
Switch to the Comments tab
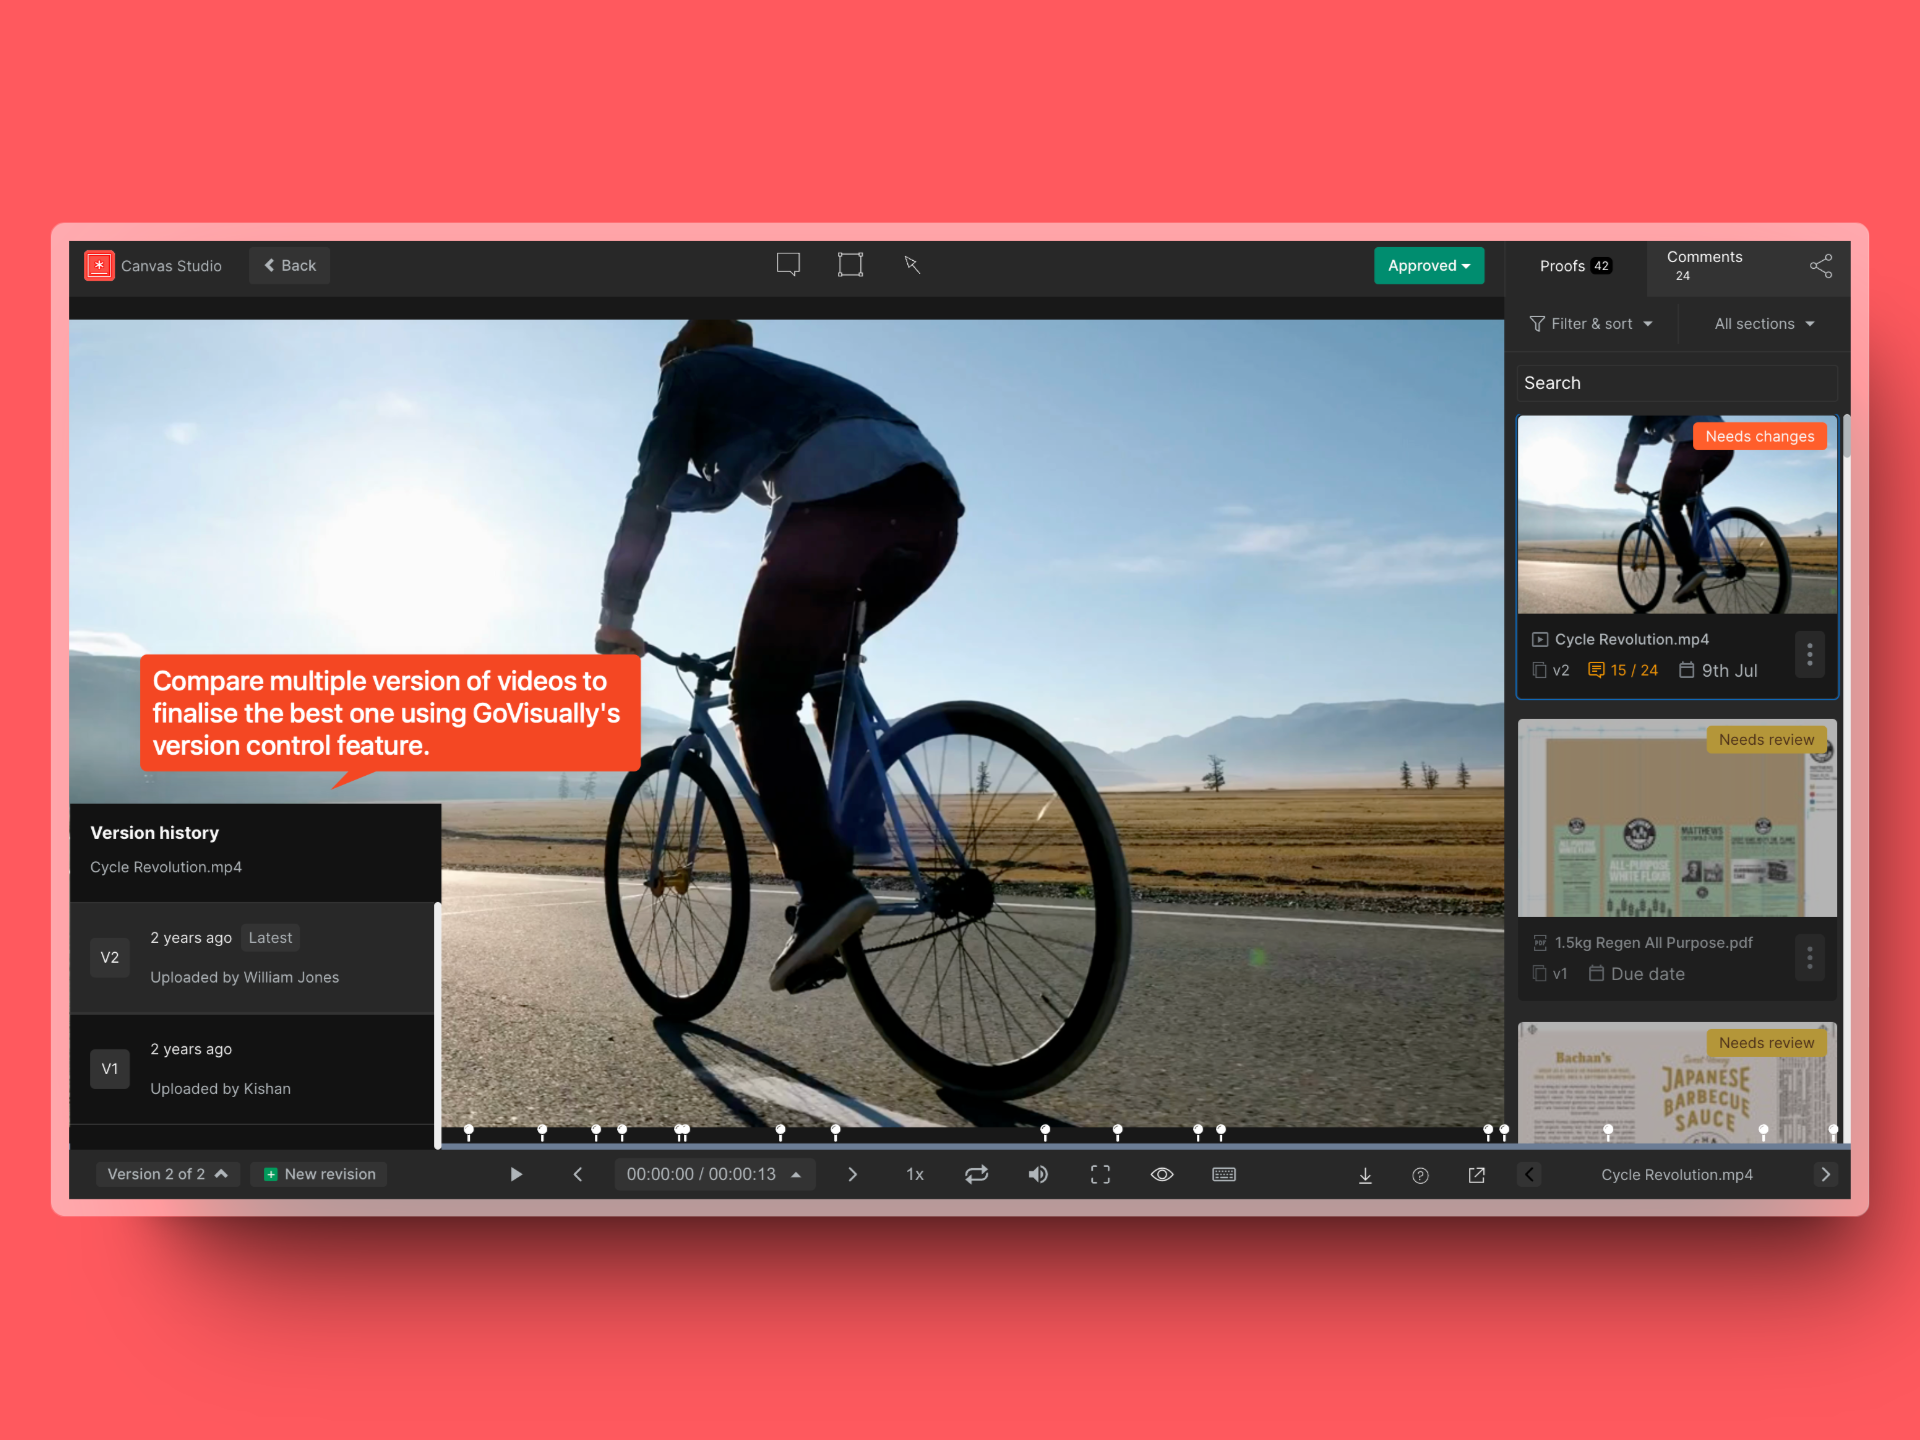tap(1704, 265)
